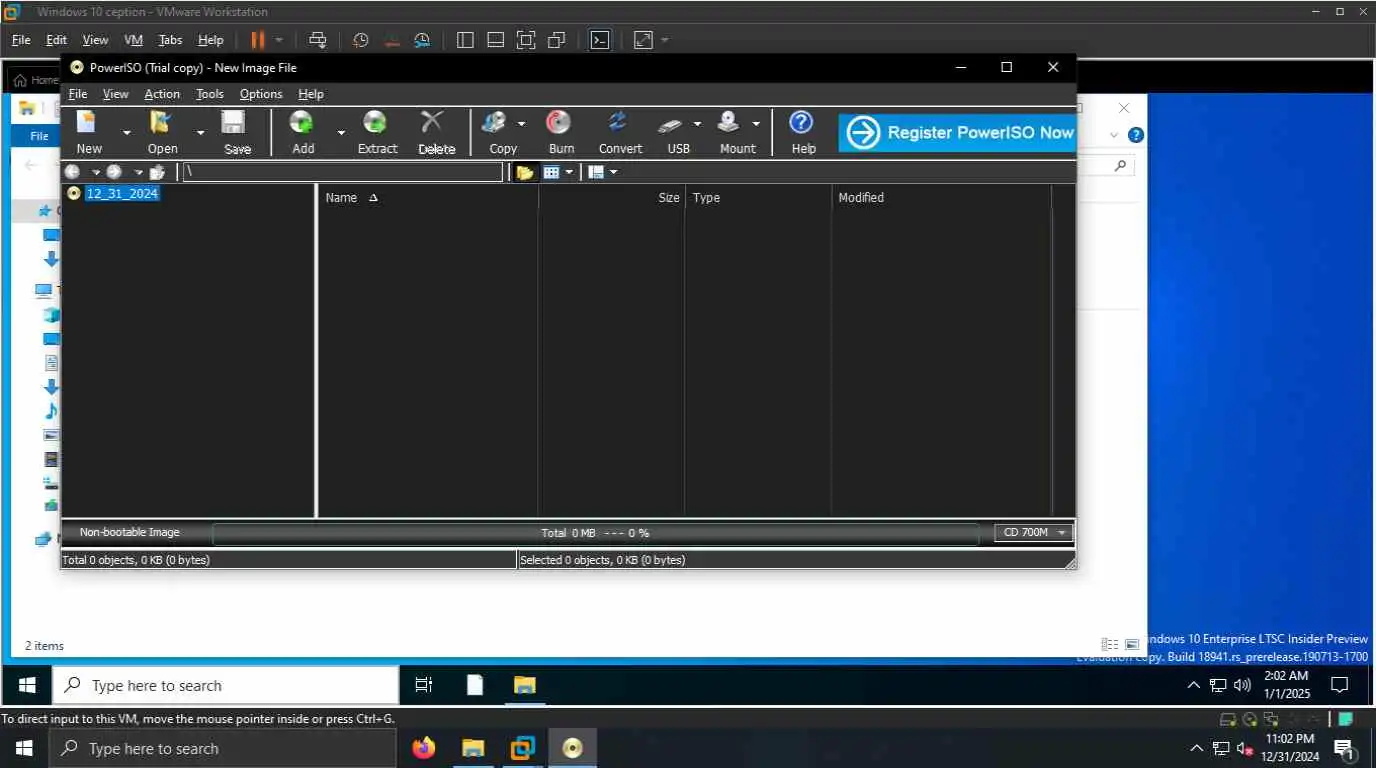Click the Copy disc toolbar icon
Image resolution: width=1376 pixels, height=768 pixels.
(494, 123)
